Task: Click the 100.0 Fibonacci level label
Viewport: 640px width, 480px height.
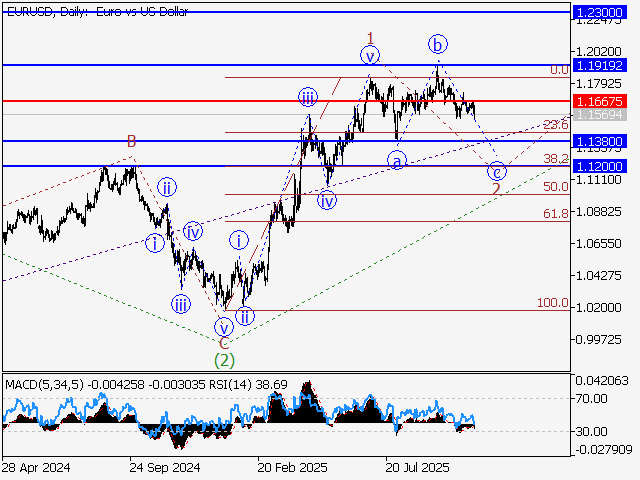Action: coord(552,303)
